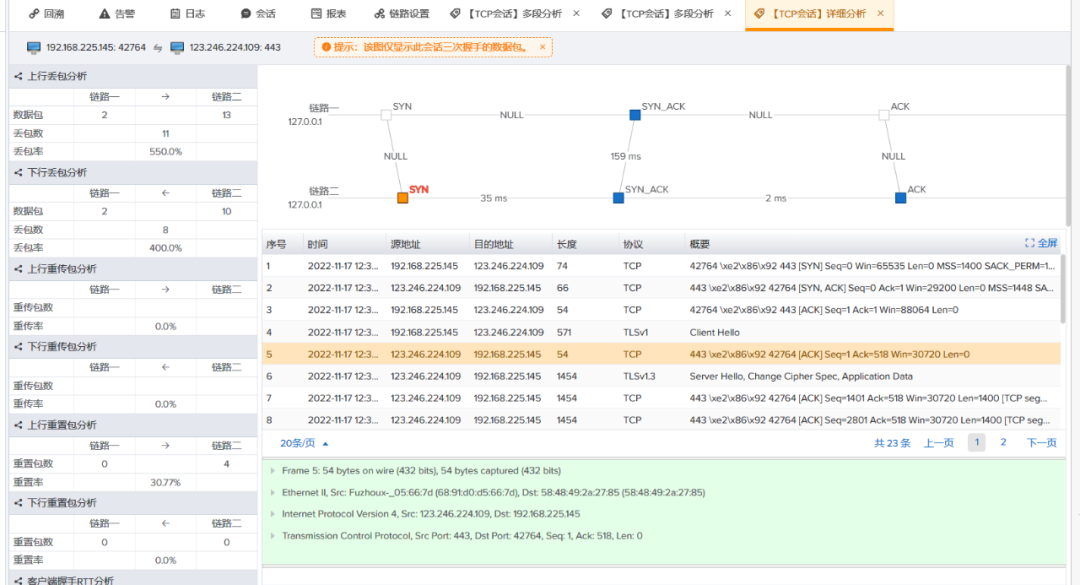Go to 下一页 next page
Screen dimensions: 1080x585
click(x=1041, y=443)
